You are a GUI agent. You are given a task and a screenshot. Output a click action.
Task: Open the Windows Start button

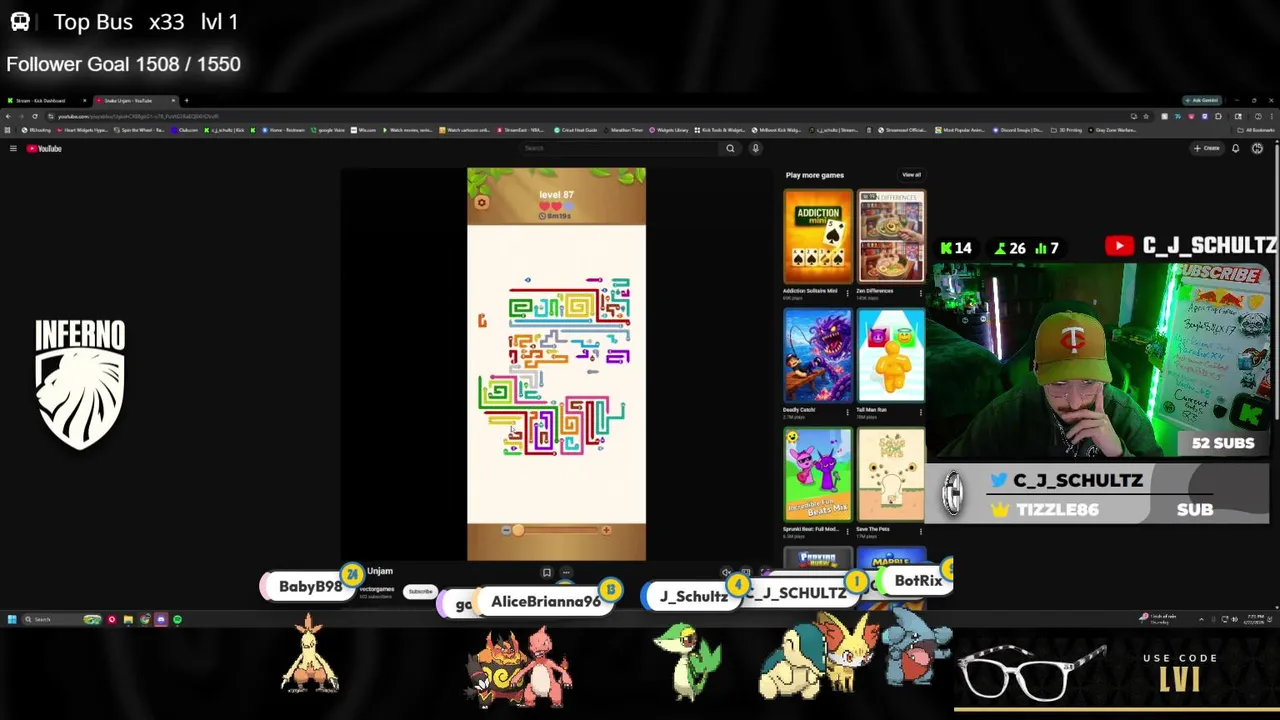(x=12, y=619)
